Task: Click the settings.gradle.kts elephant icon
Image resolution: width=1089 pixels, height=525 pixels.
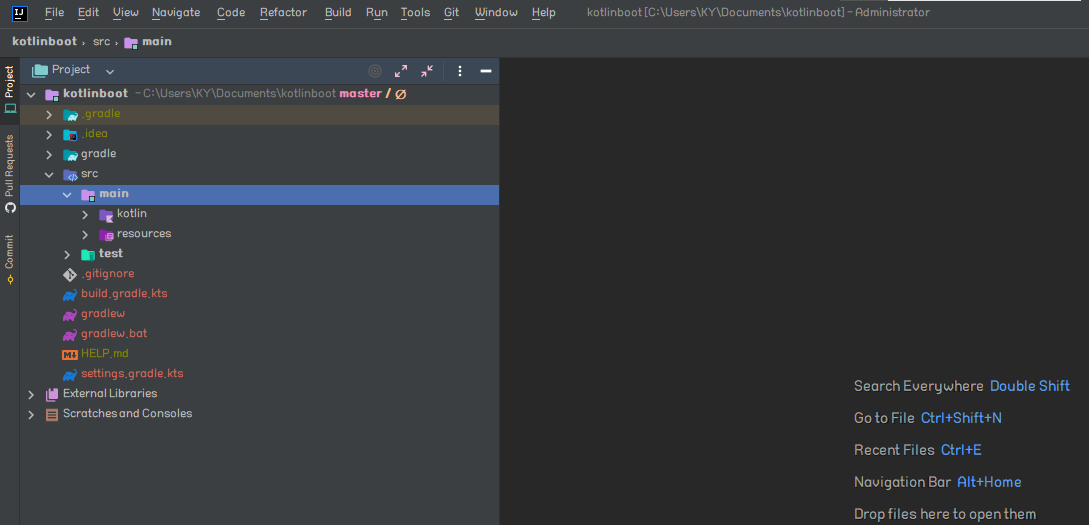Action: [x=69, y=374]
